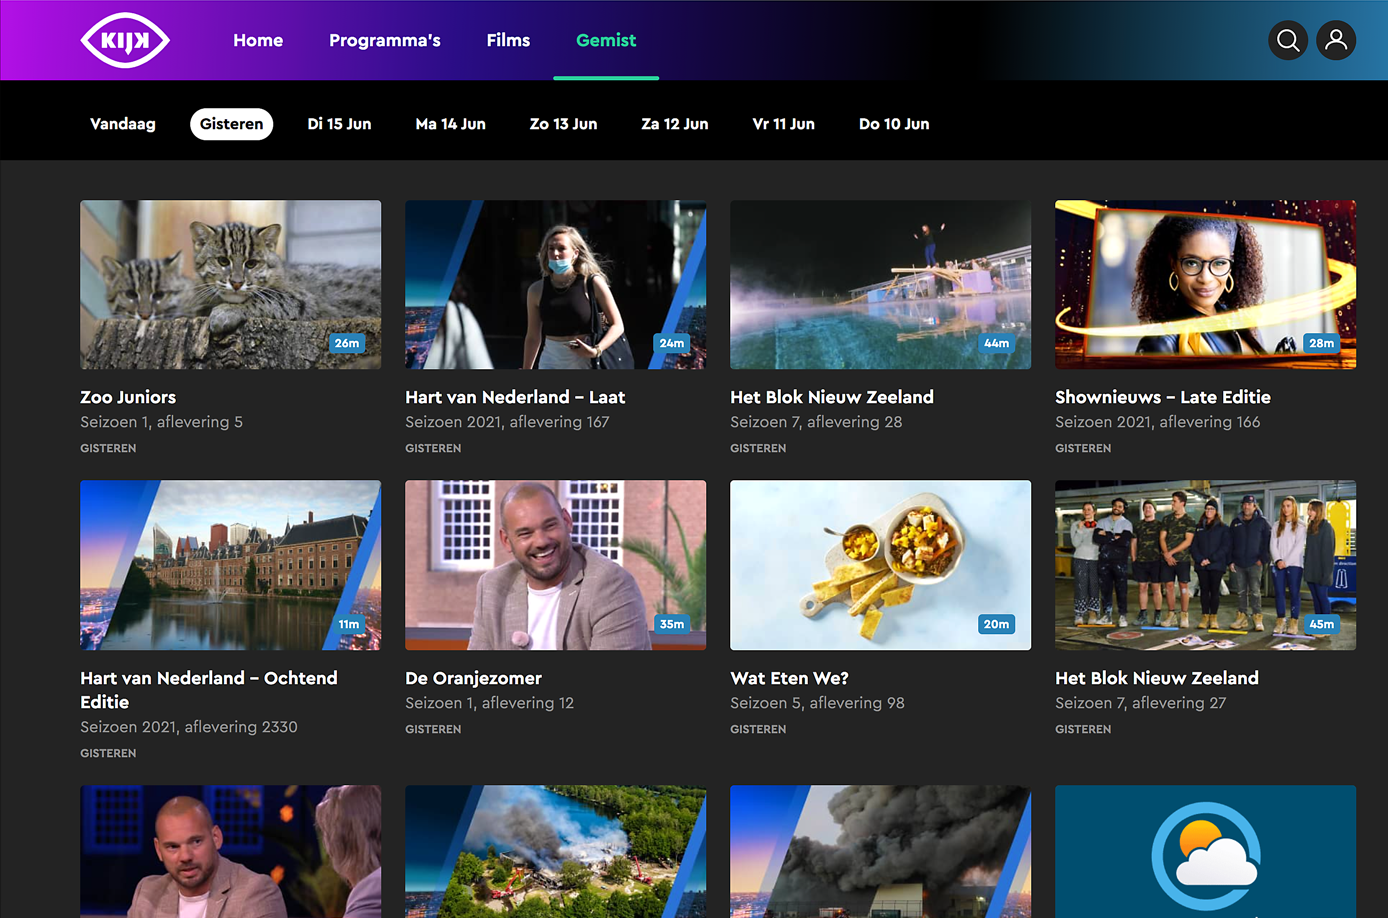Click 'Seizoen 2021, aflevering 2330' text
Image resolution: width=1388 pixels, height=918 pixels.
(x=189, y=727)
